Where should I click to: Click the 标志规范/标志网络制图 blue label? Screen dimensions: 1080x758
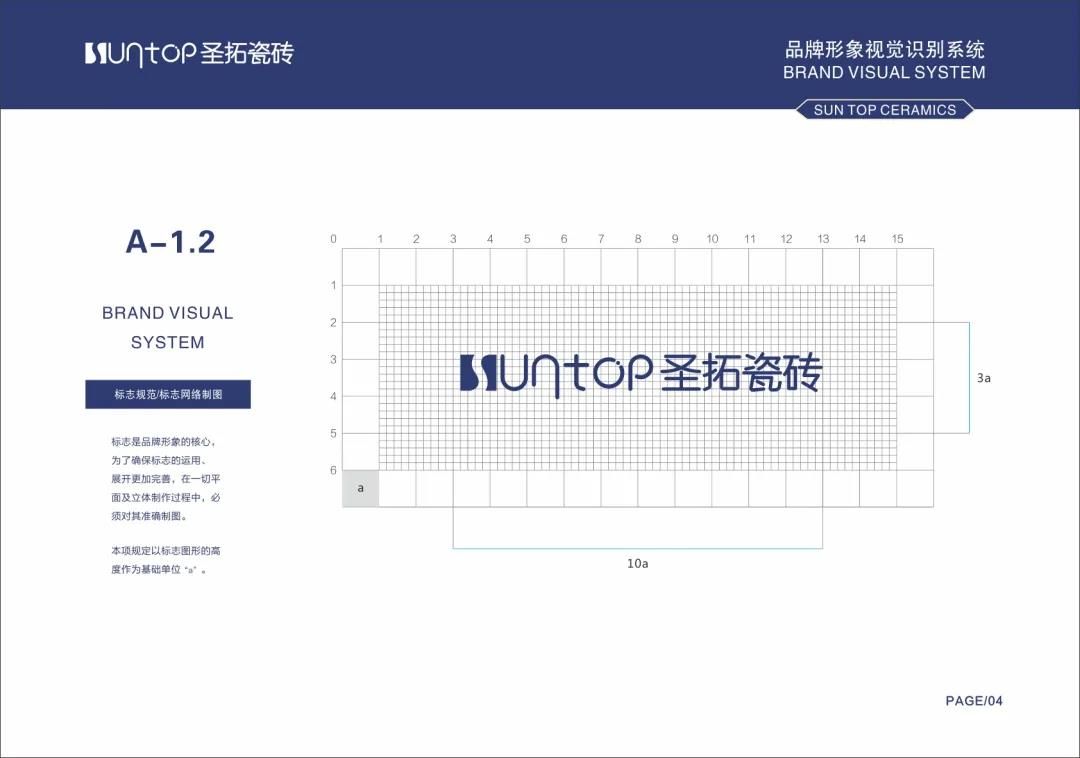[x=168, y=394]
